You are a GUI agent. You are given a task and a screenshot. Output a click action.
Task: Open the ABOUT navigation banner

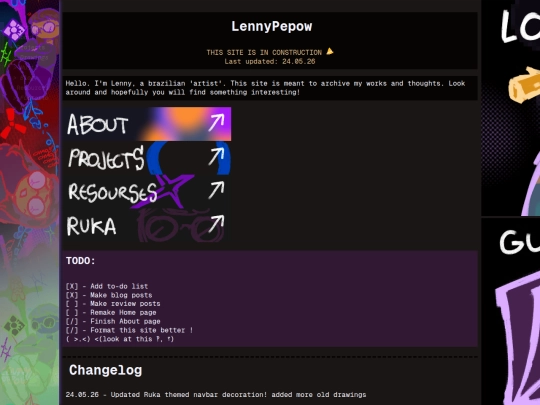coord(147,124)
